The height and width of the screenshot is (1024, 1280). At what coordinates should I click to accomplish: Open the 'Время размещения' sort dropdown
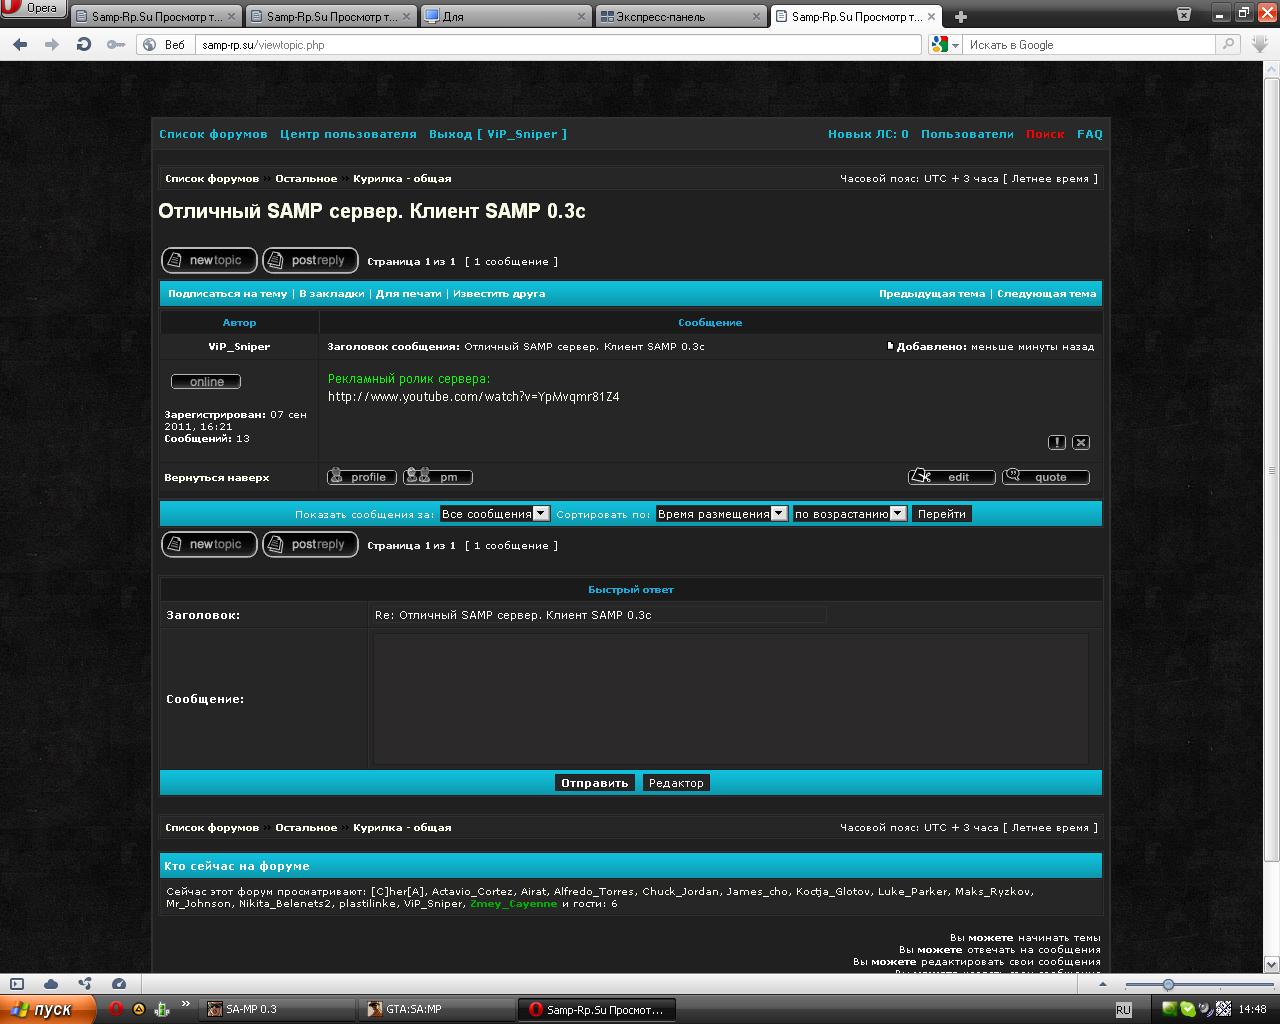(x=722, y=514)
